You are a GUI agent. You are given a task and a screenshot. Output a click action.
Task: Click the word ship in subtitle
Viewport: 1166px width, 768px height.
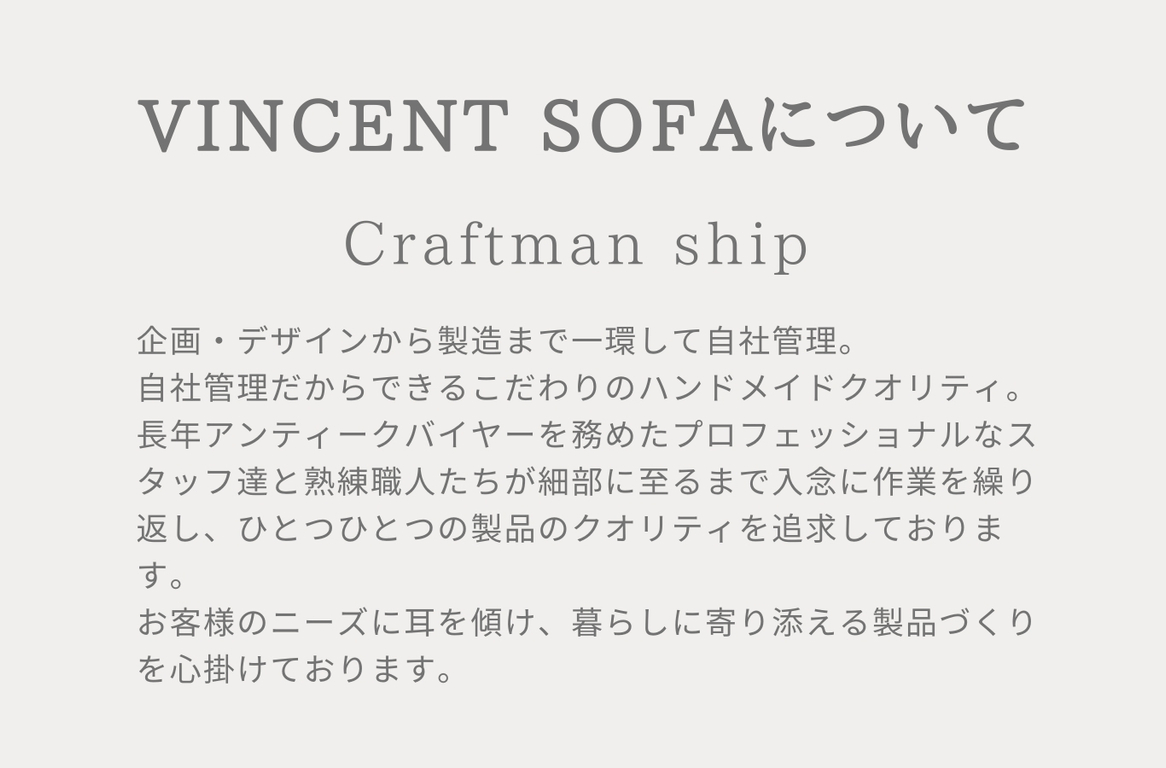point(740,246)
